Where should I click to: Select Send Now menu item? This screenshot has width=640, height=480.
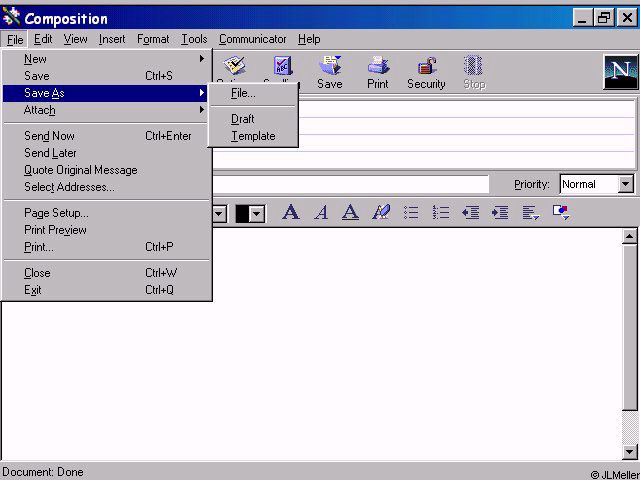[x=107, y=136]
